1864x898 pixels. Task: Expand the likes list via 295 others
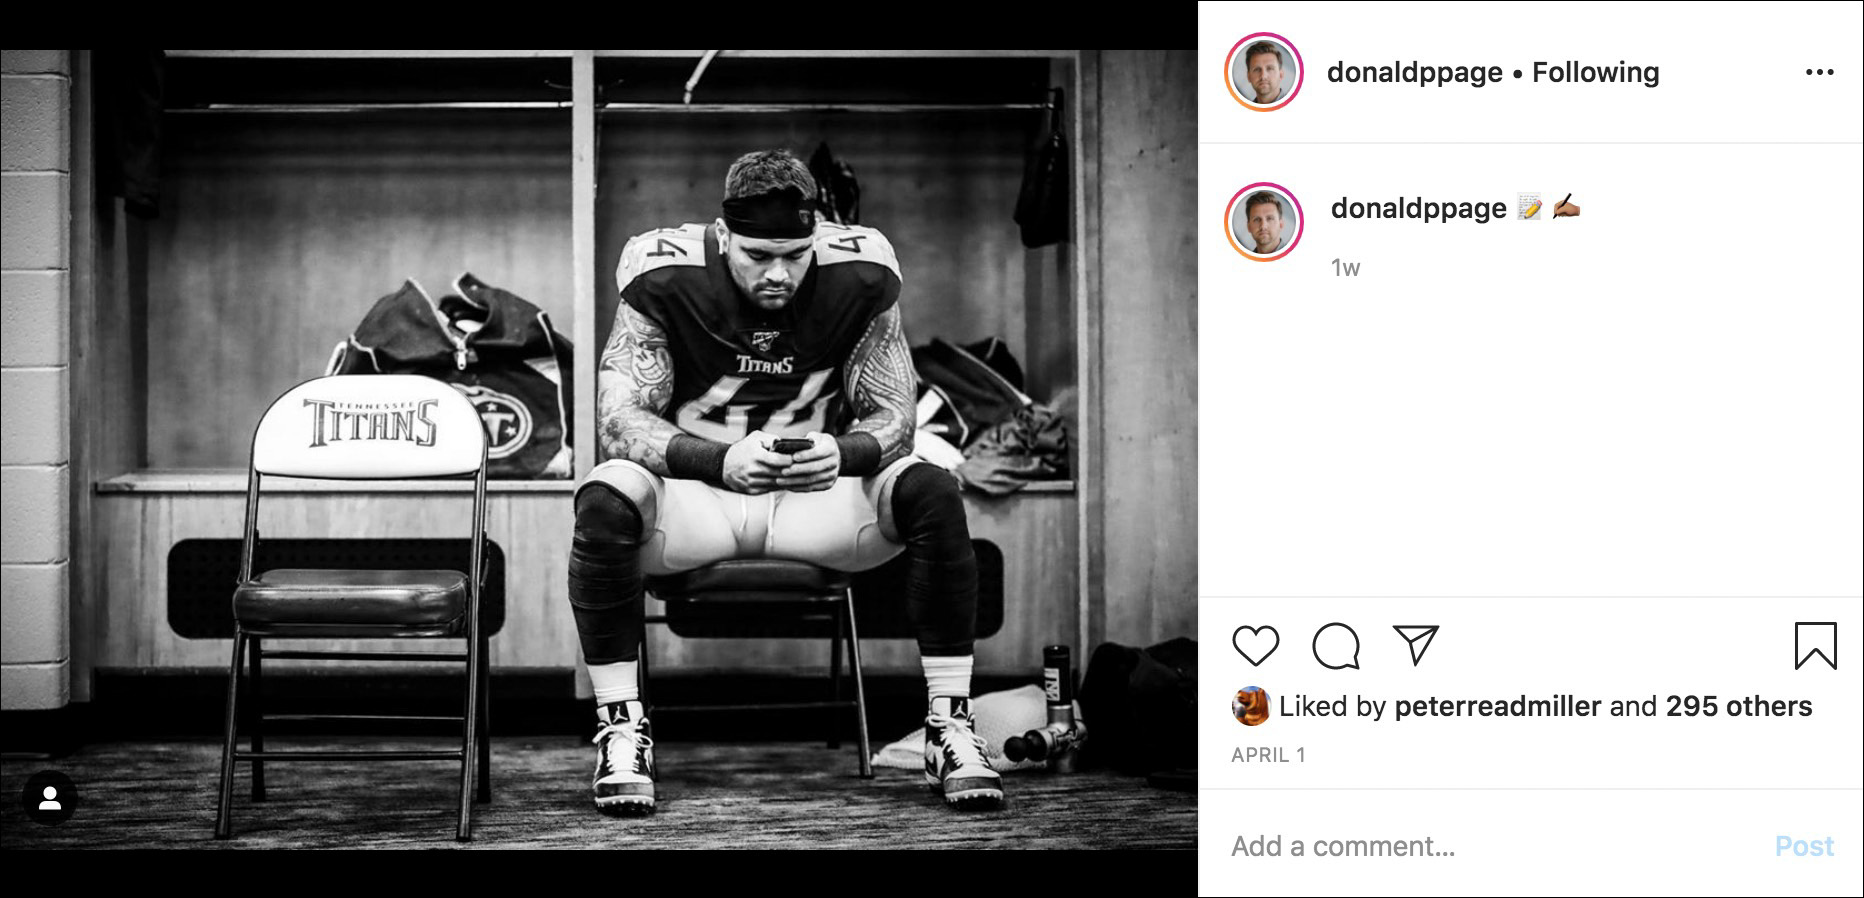point(1736,705)
